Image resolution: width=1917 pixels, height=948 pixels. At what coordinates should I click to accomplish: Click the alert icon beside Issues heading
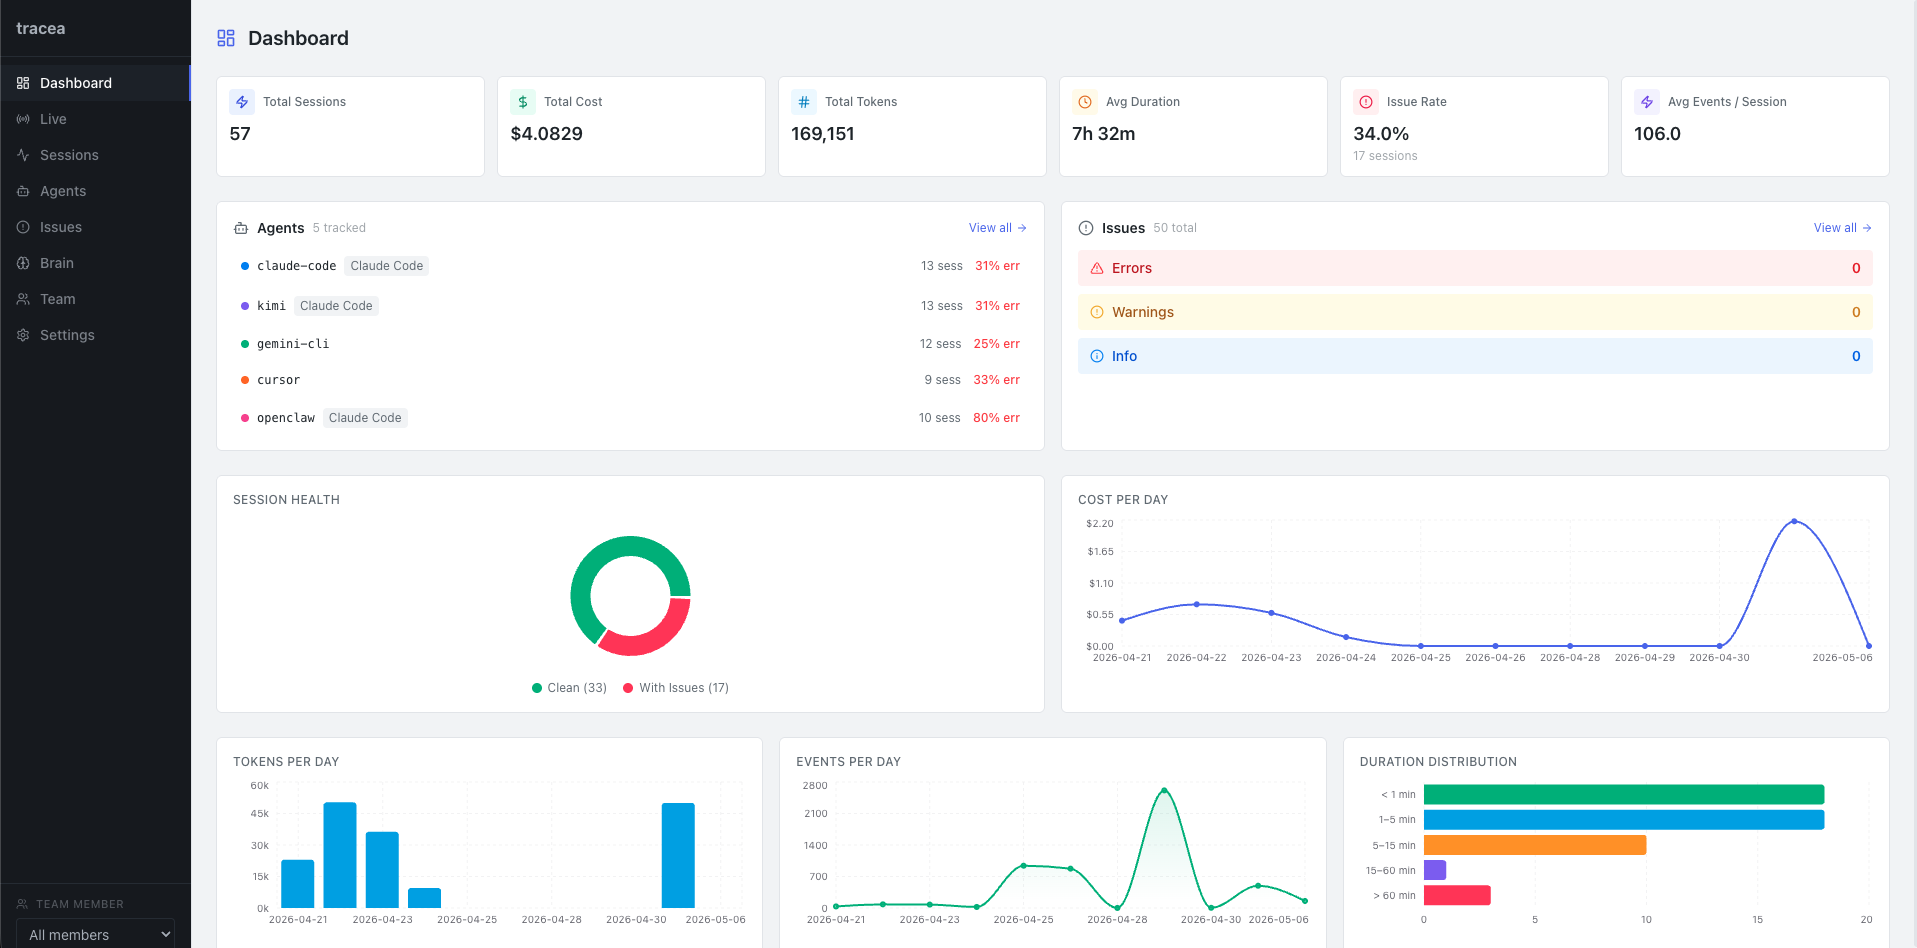pyautogui.click(x=1086, y=228)
